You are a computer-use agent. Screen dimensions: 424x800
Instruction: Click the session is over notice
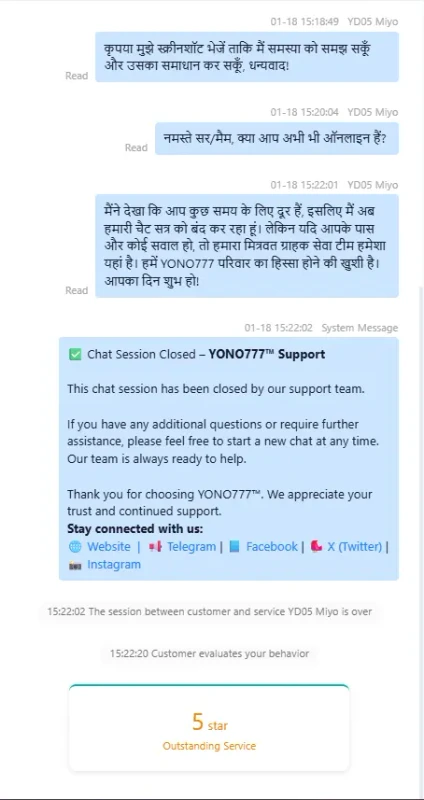coord(209,611)
